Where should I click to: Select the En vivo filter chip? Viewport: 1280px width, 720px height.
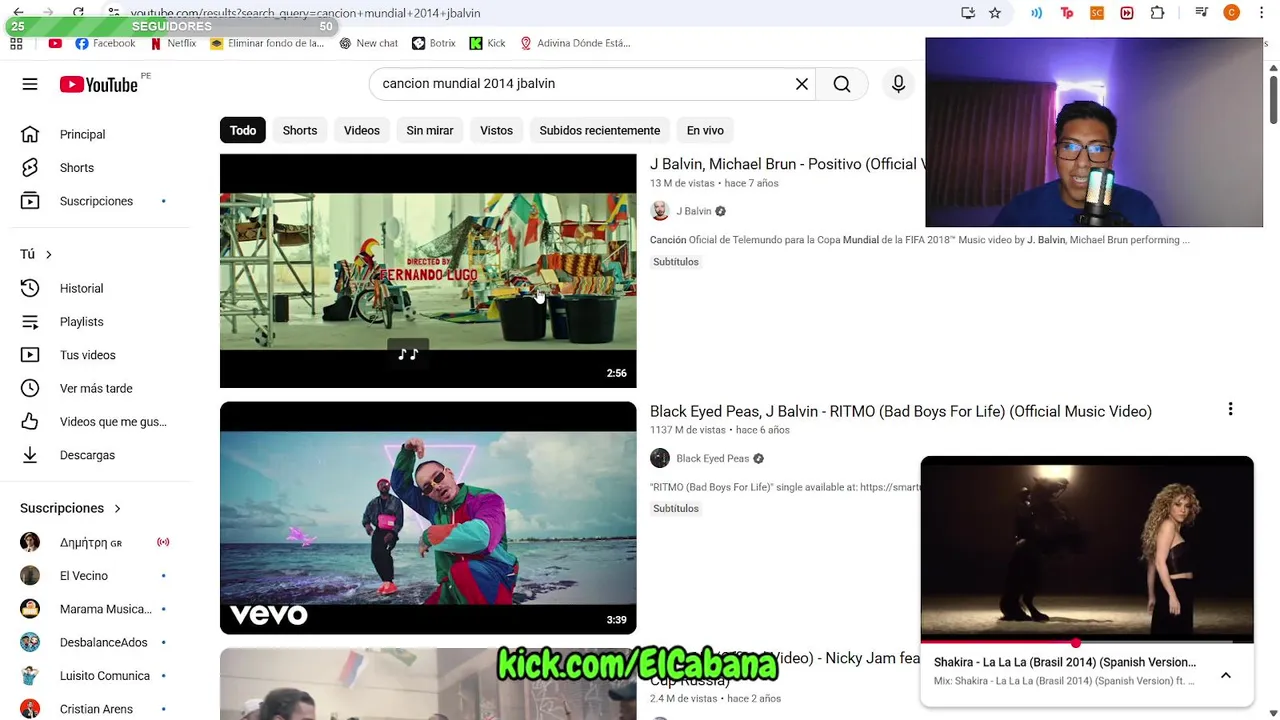(705, 130)
